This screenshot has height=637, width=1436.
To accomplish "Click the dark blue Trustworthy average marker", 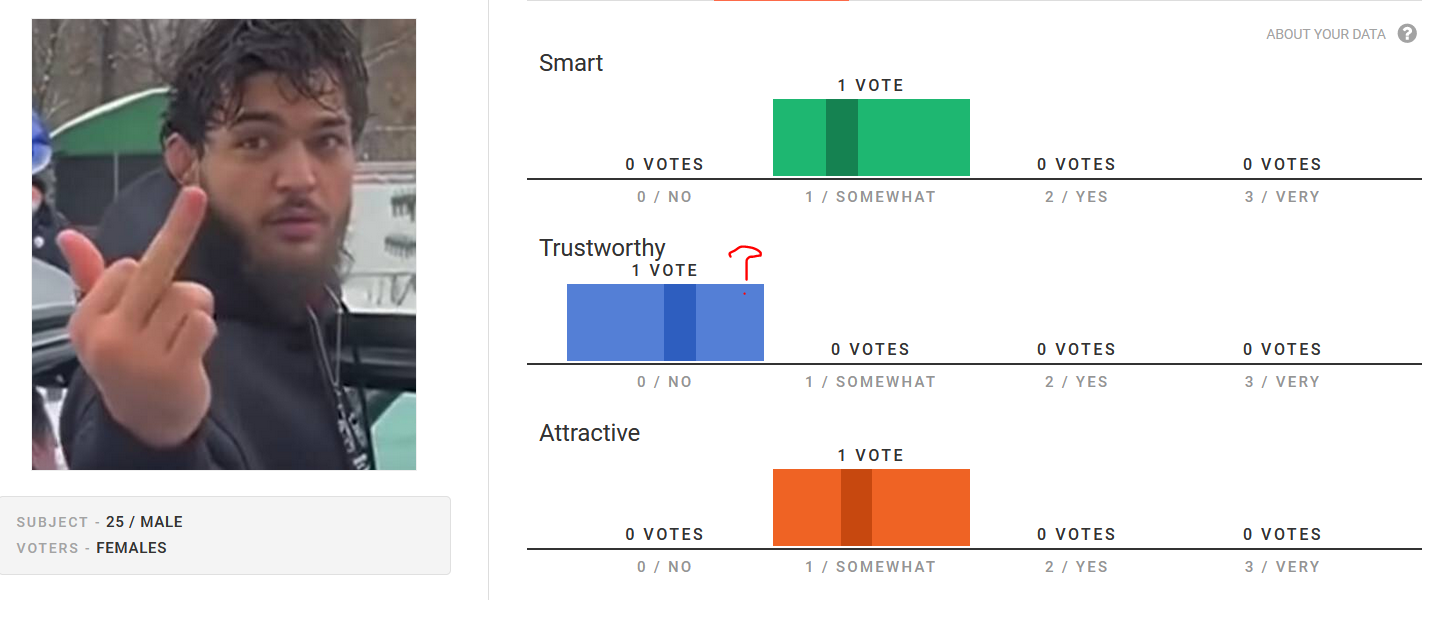I will [680, 323].
